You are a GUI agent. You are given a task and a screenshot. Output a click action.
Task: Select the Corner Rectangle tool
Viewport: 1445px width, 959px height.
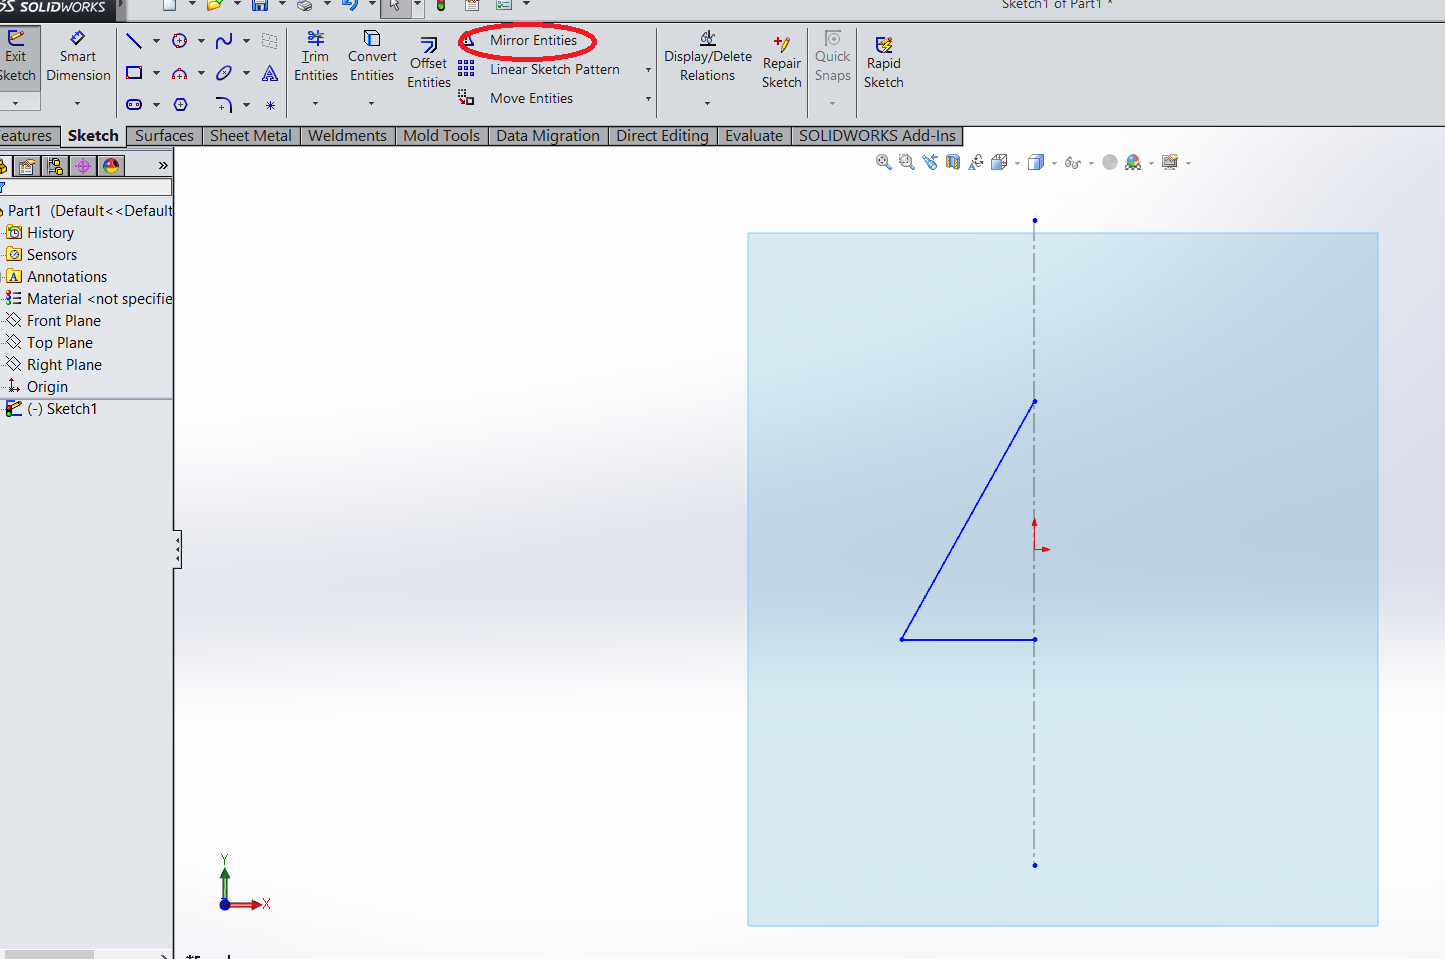coord(133,72)
